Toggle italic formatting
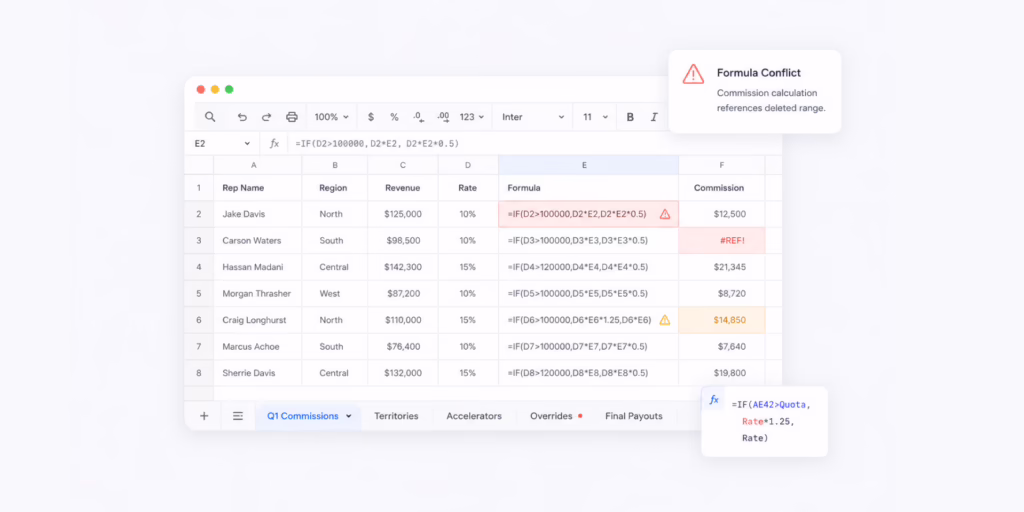 [x=654, y=117]
